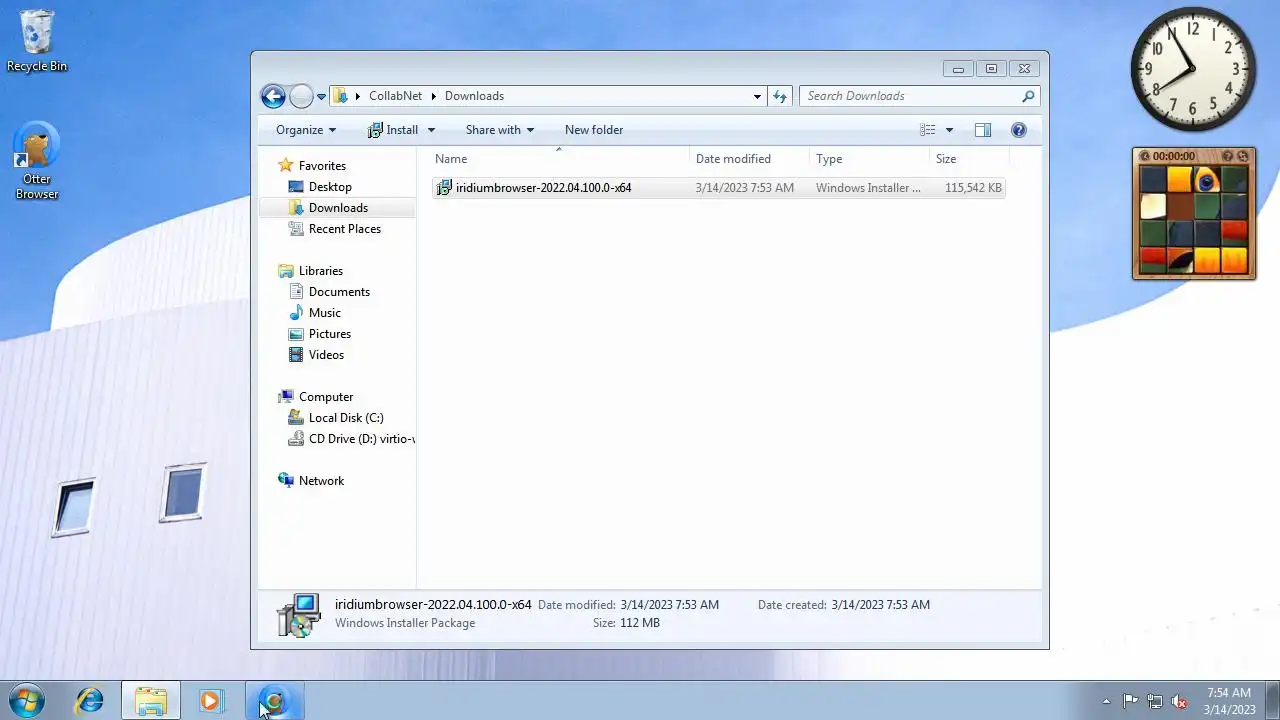Viewport: 1280px width, 720px height.
Task: Click the Back navigation arrow
Action: (273, 96)
